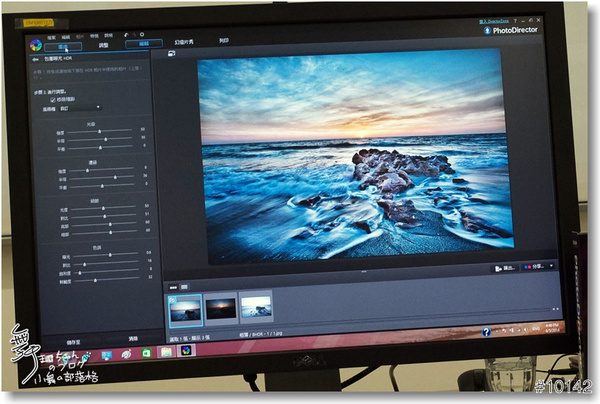Click the undo arrow icon
Screen dimensions: 600x404
tap(126, 35)
